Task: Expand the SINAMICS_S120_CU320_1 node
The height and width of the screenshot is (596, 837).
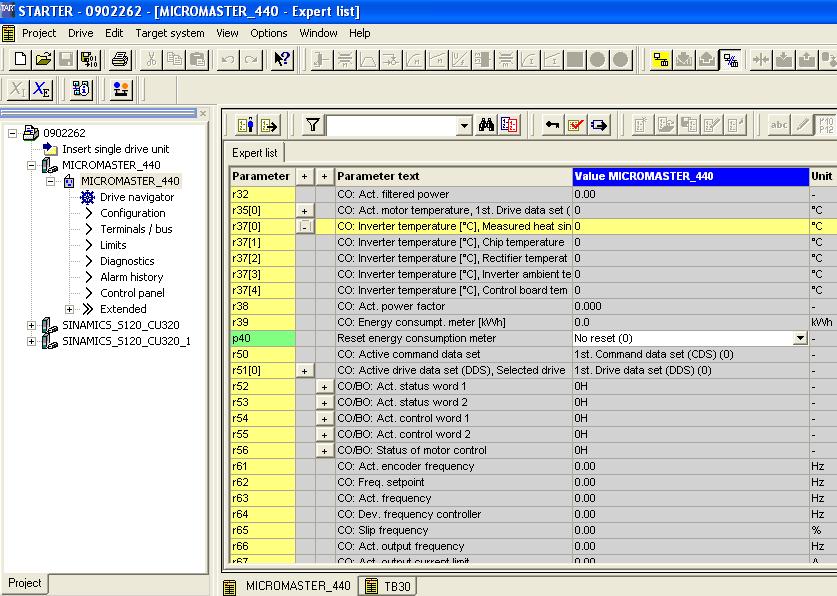Action: tap(31, 341)
